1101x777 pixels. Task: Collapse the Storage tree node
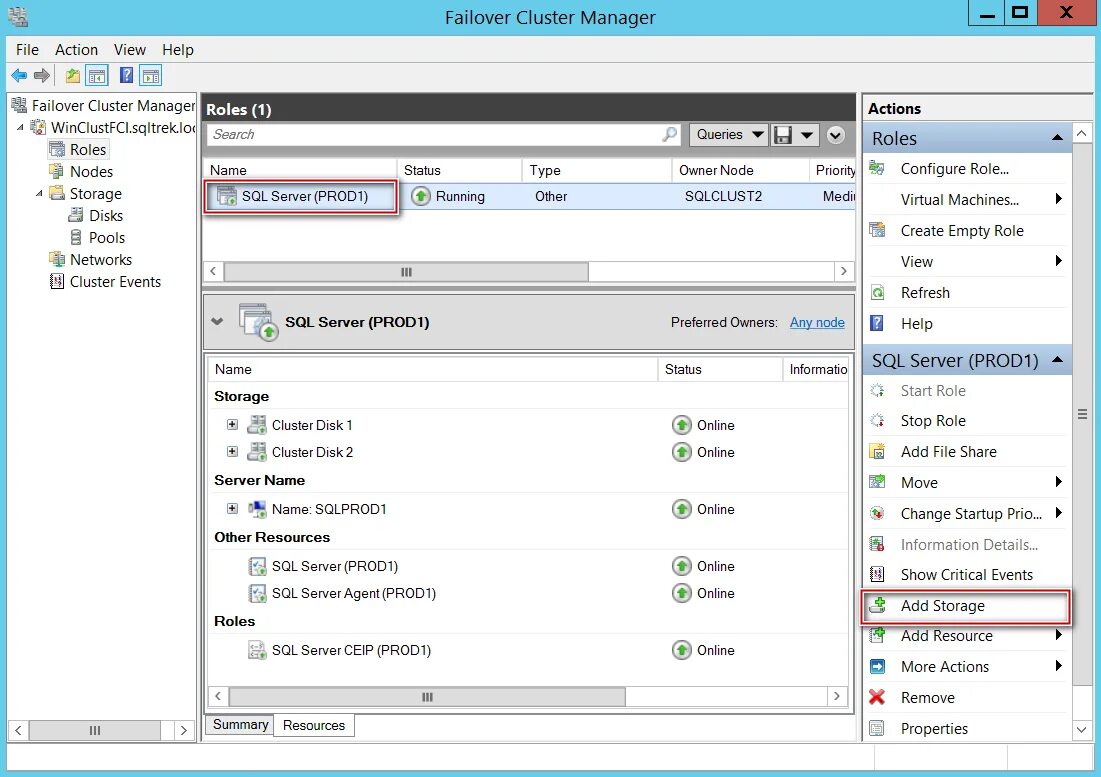click(39, 193)
